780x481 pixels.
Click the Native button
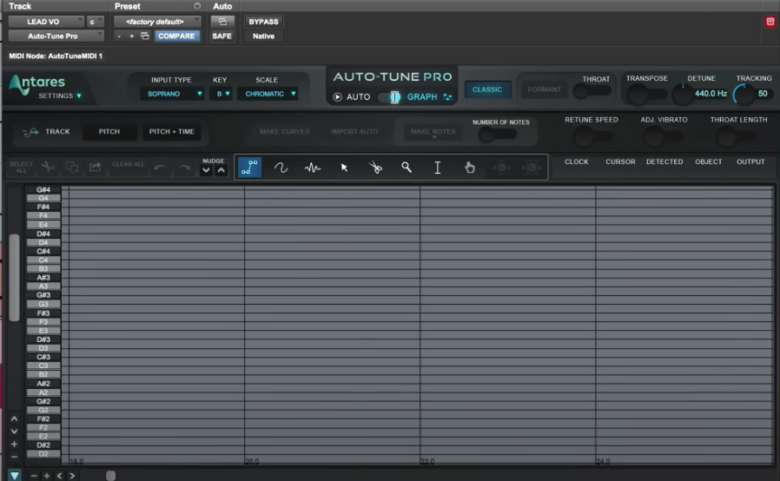pyautogui.click(x=263, y=36)
